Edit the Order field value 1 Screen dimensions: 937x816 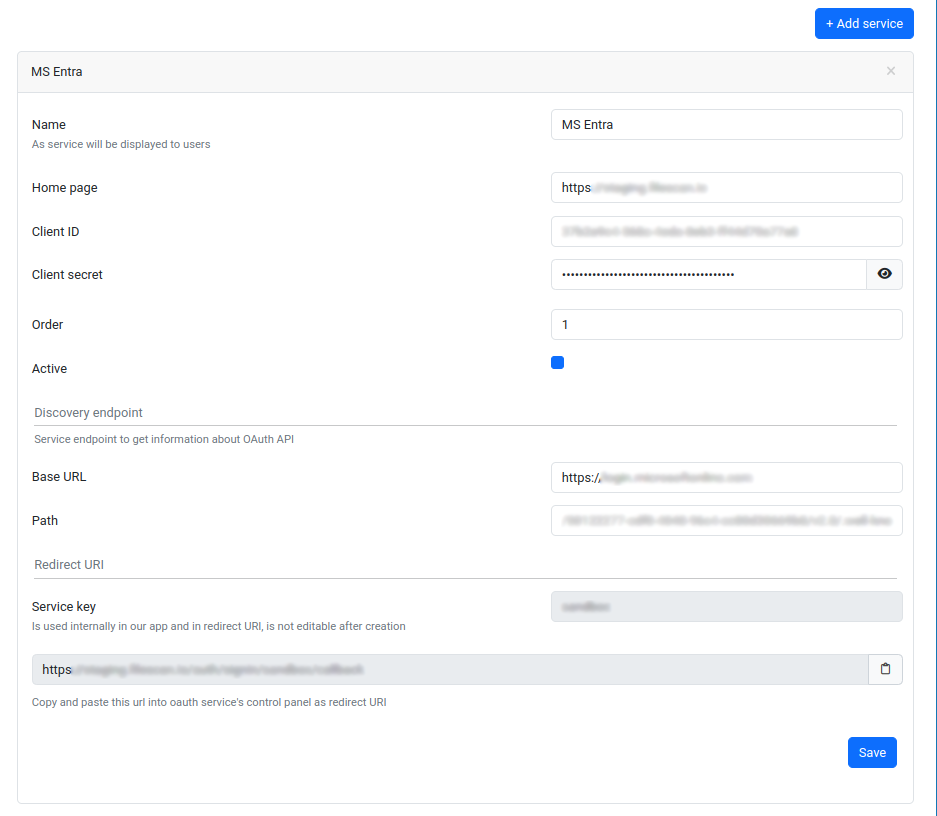tap(727, 324)
